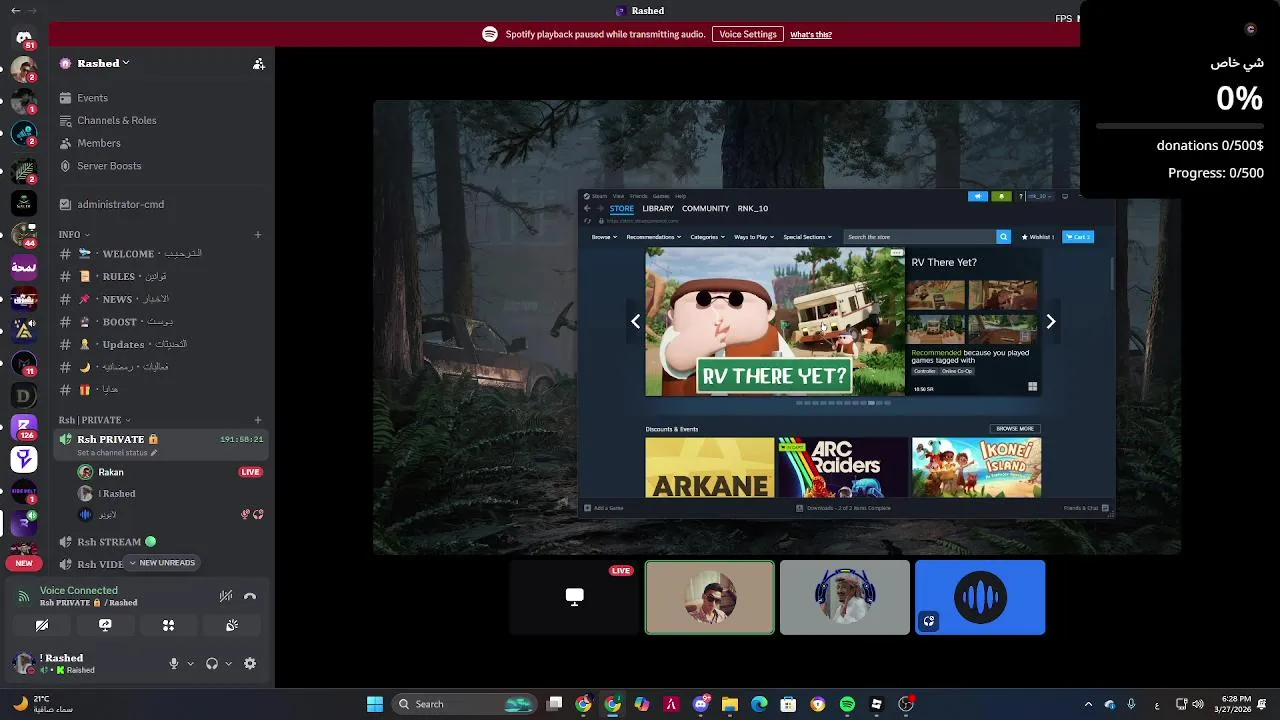
Task: Create channel in Rsh | PRIVATE category with plus
Action: pos(258,420)
